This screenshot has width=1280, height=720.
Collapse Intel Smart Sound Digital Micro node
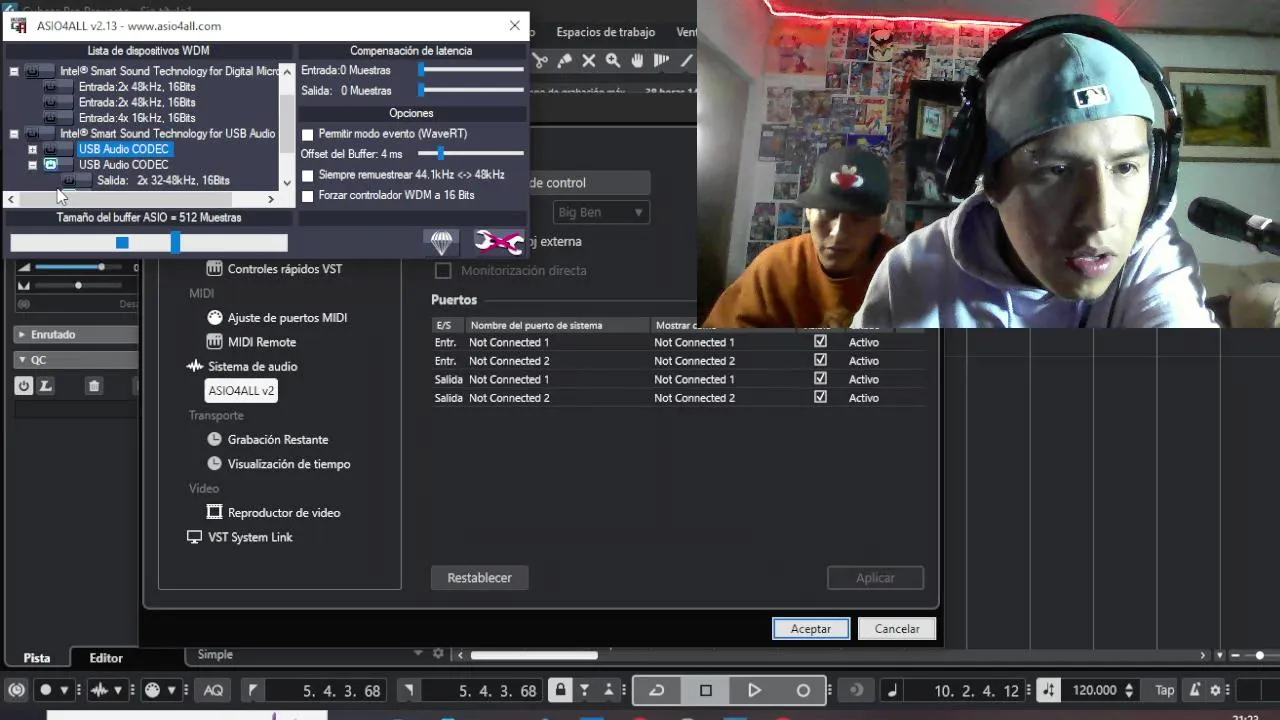click(x=14, y=71)
